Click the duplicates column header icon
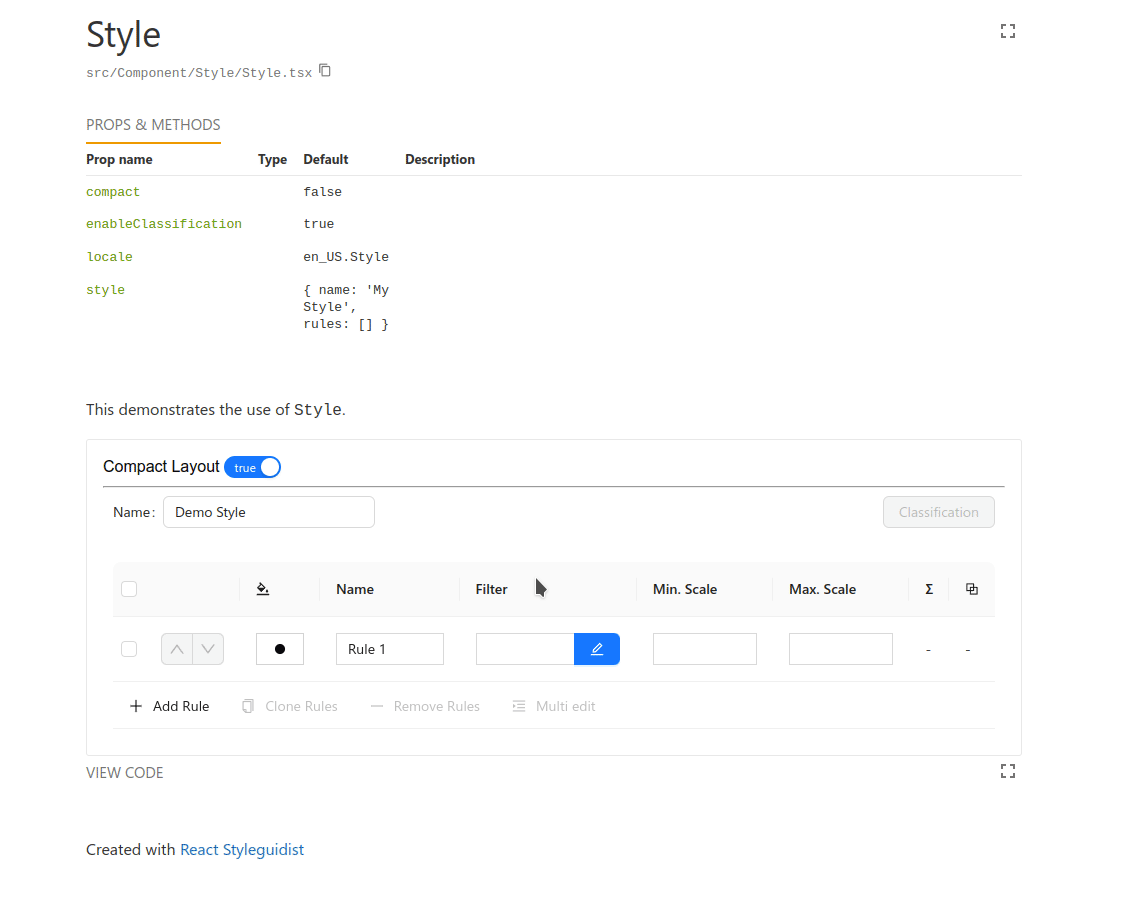The image size is (1139, 919). [x=971, y=589]
